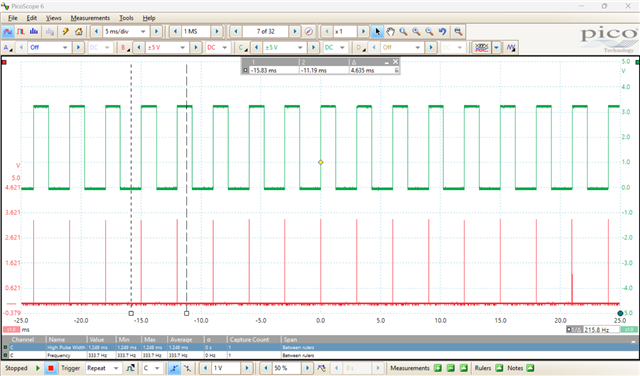Toggle Rulers green button
The height and width of the screenshot is (376, 640).
click(499, 368)
